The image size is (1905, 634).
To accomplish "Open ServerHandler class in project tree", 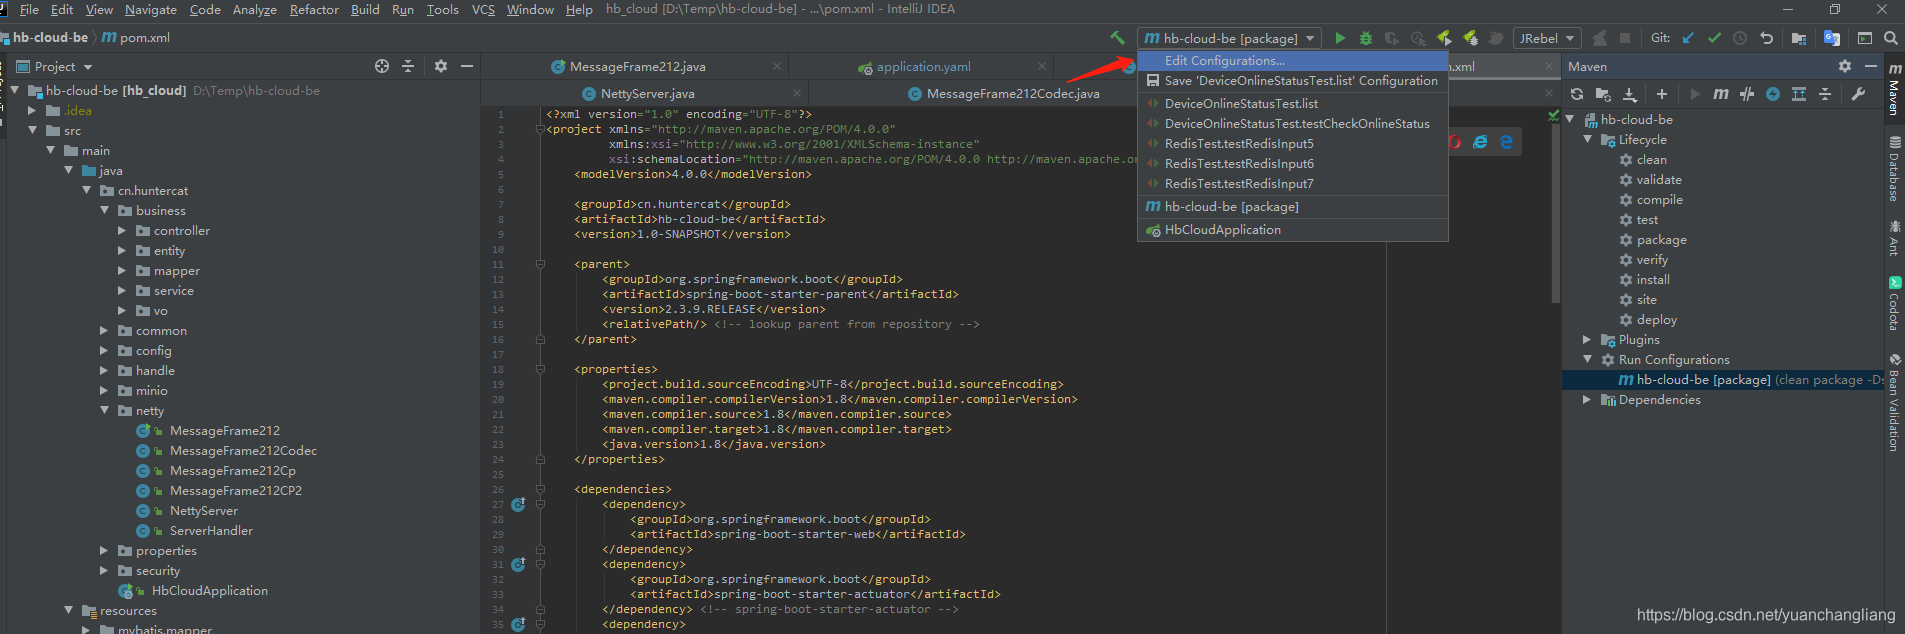I will (211, 531).
